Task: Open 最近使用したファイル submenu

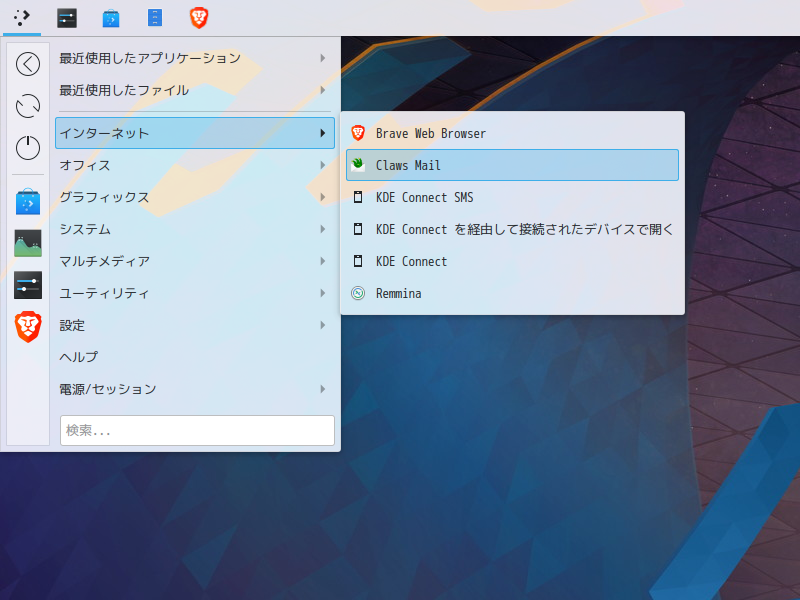Action: tap(194, 90)
